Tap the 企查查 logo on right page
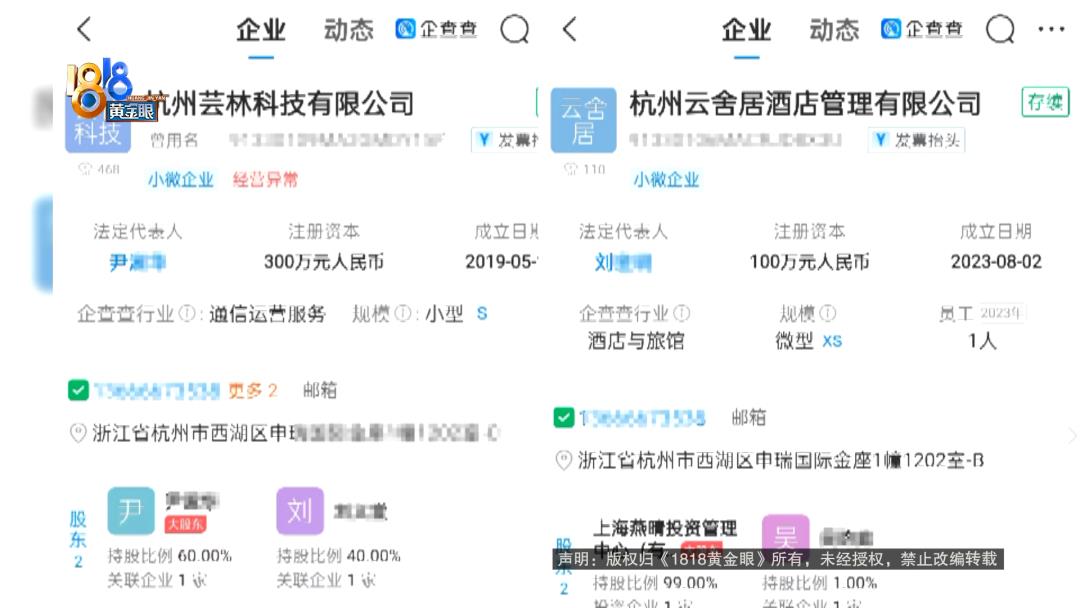 (922, 29)
